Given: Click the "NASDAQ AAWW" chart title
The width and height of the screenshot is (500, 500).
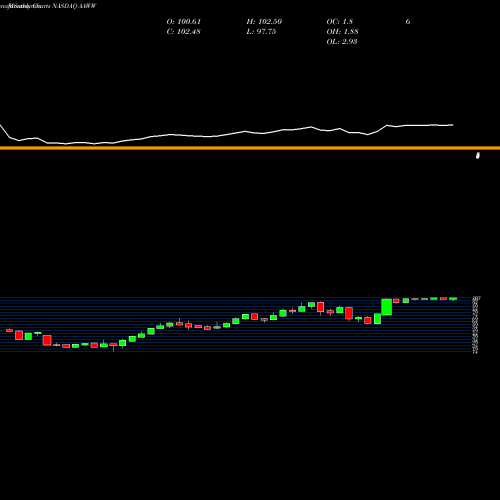Looking at the screenshot, I should 74,6.
